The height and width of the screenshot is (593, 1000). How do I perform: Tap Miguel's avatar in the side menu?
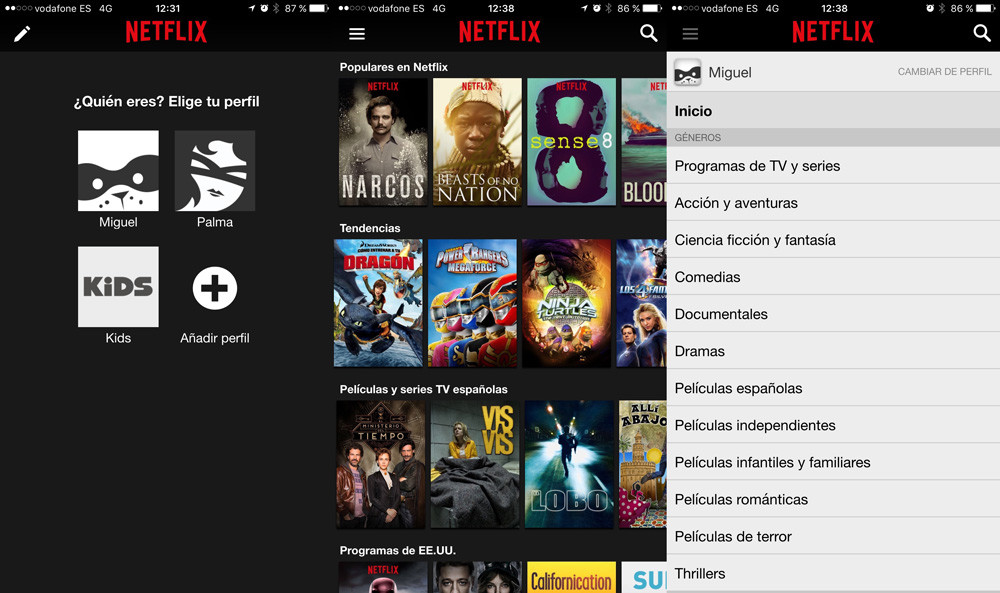coord(688,72)
